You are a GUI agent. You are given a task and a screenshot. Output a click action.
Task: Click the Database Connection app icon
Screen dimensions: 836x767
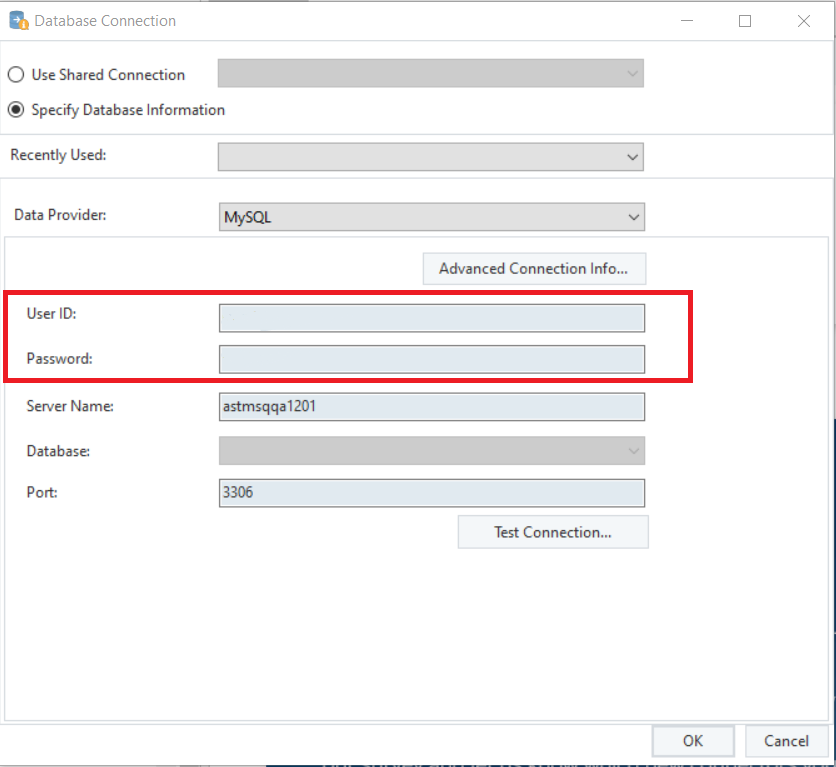[18, 20]
